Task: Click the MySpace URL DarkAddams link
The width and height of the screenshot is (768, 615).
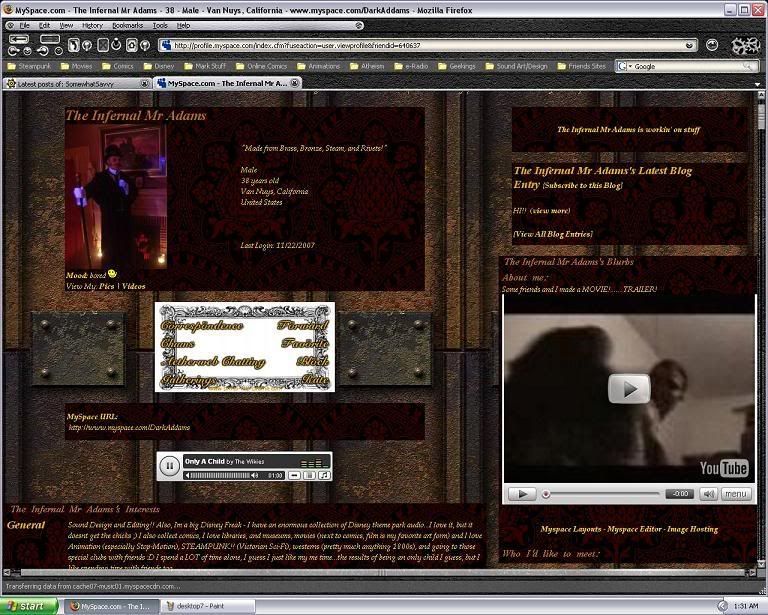Action: pos(129,427)
